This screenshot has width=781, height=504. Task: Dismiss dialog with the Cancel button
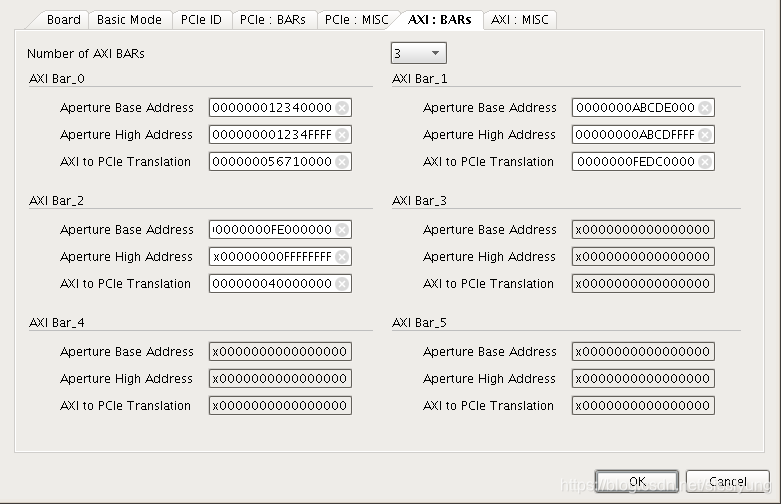pyautogui.click(x=727, y=481)
